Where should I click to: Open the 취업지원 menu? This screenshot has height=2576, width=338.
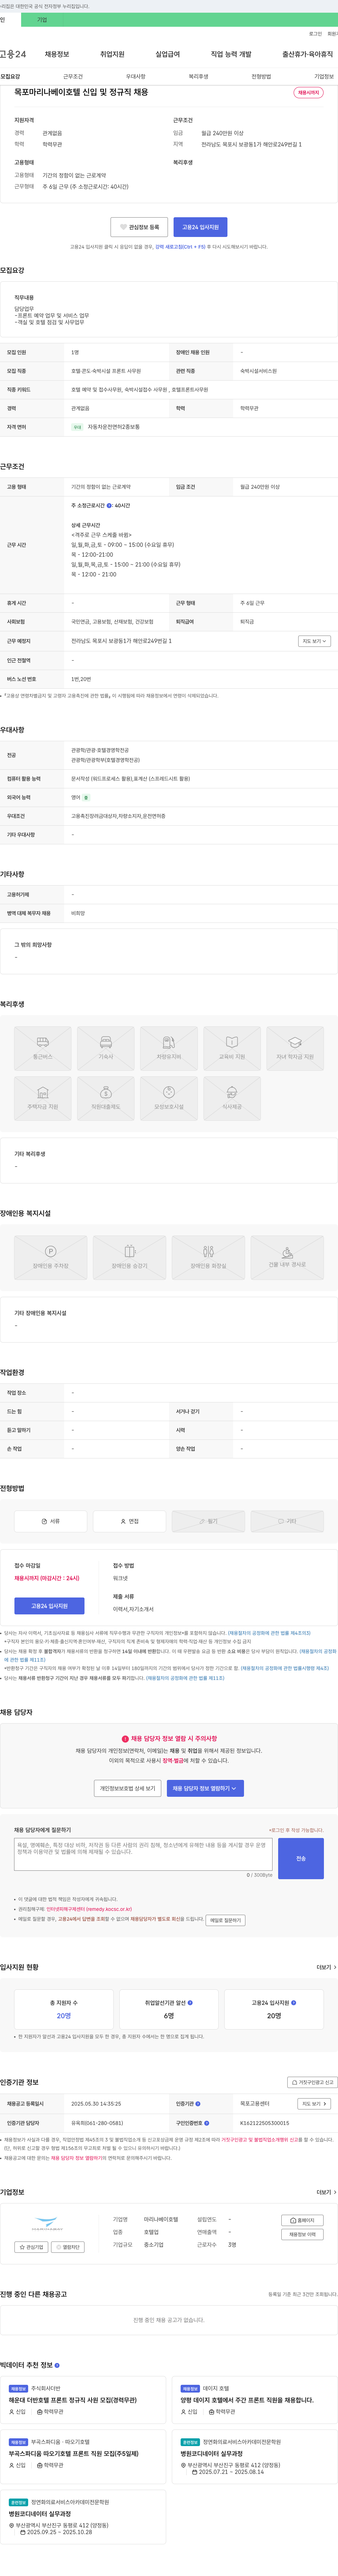tap(112, 54)
